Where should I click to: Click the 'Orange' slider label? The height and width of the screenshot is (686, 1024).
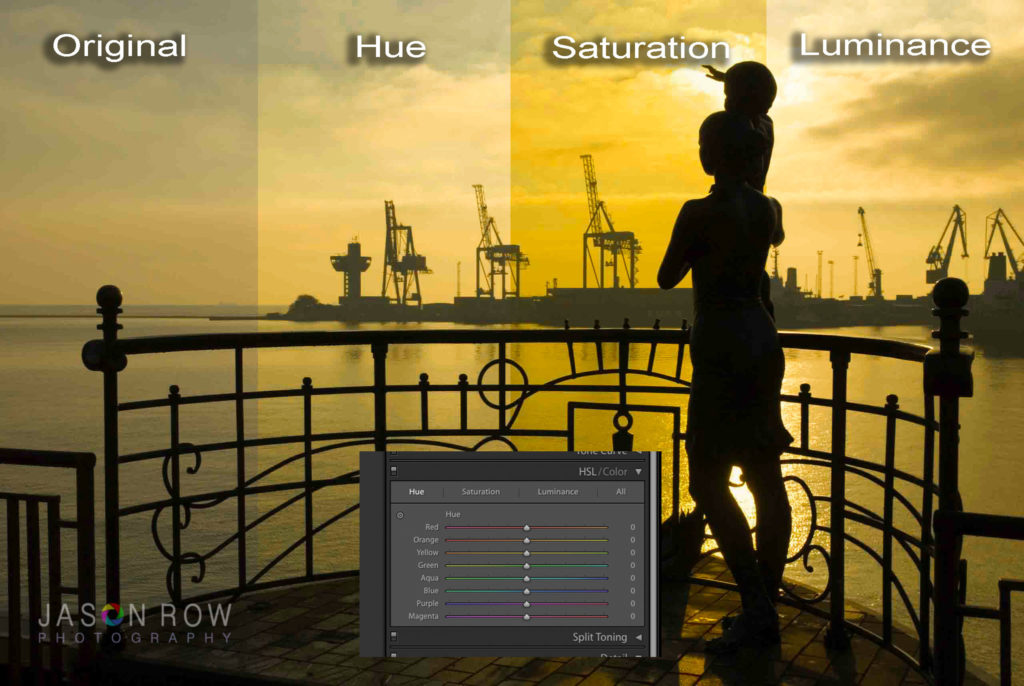tap(426, 540)
